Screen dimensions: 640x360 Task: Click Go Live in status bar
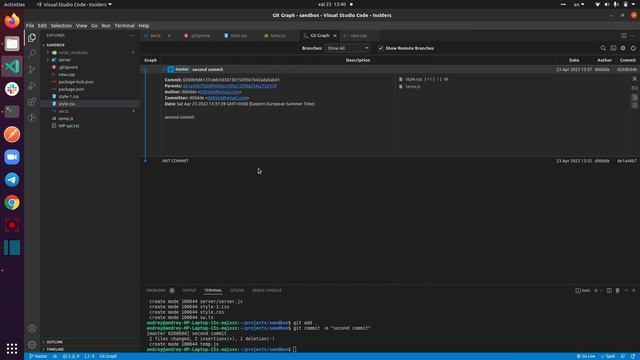pos(586,356)
